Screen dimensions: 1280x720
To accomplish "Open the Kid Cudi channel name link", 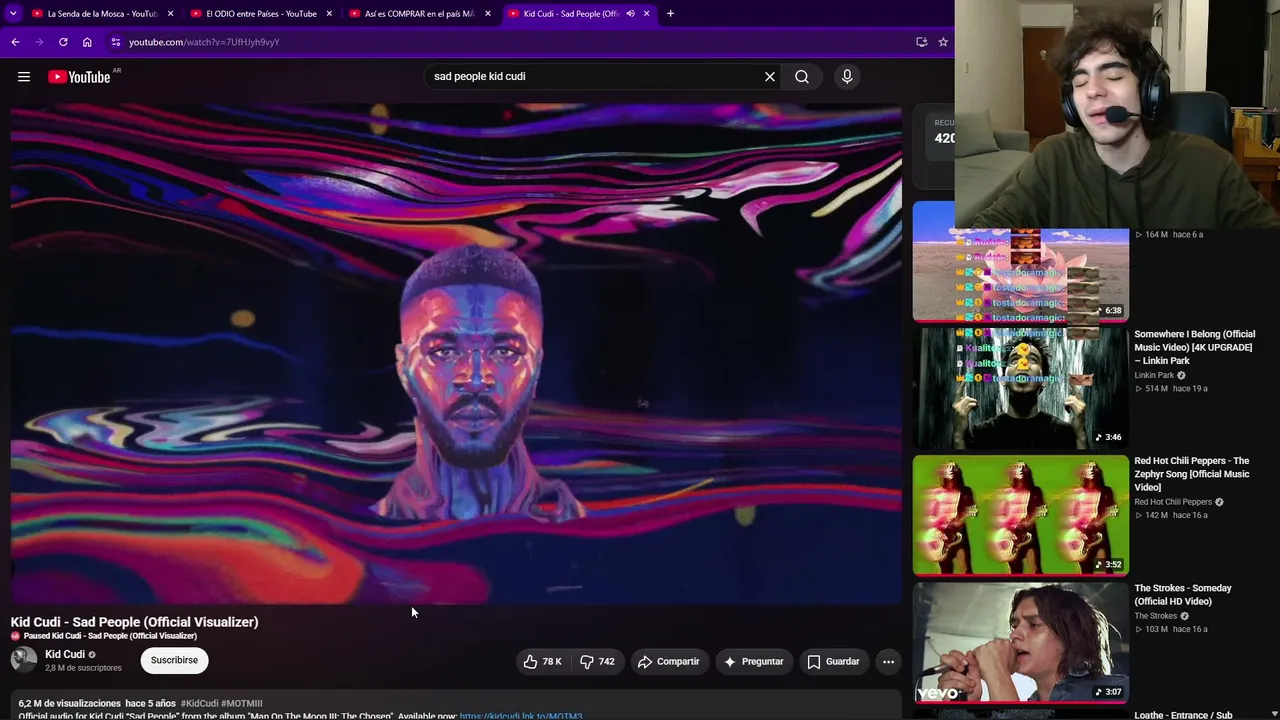I will pos(65,654).
